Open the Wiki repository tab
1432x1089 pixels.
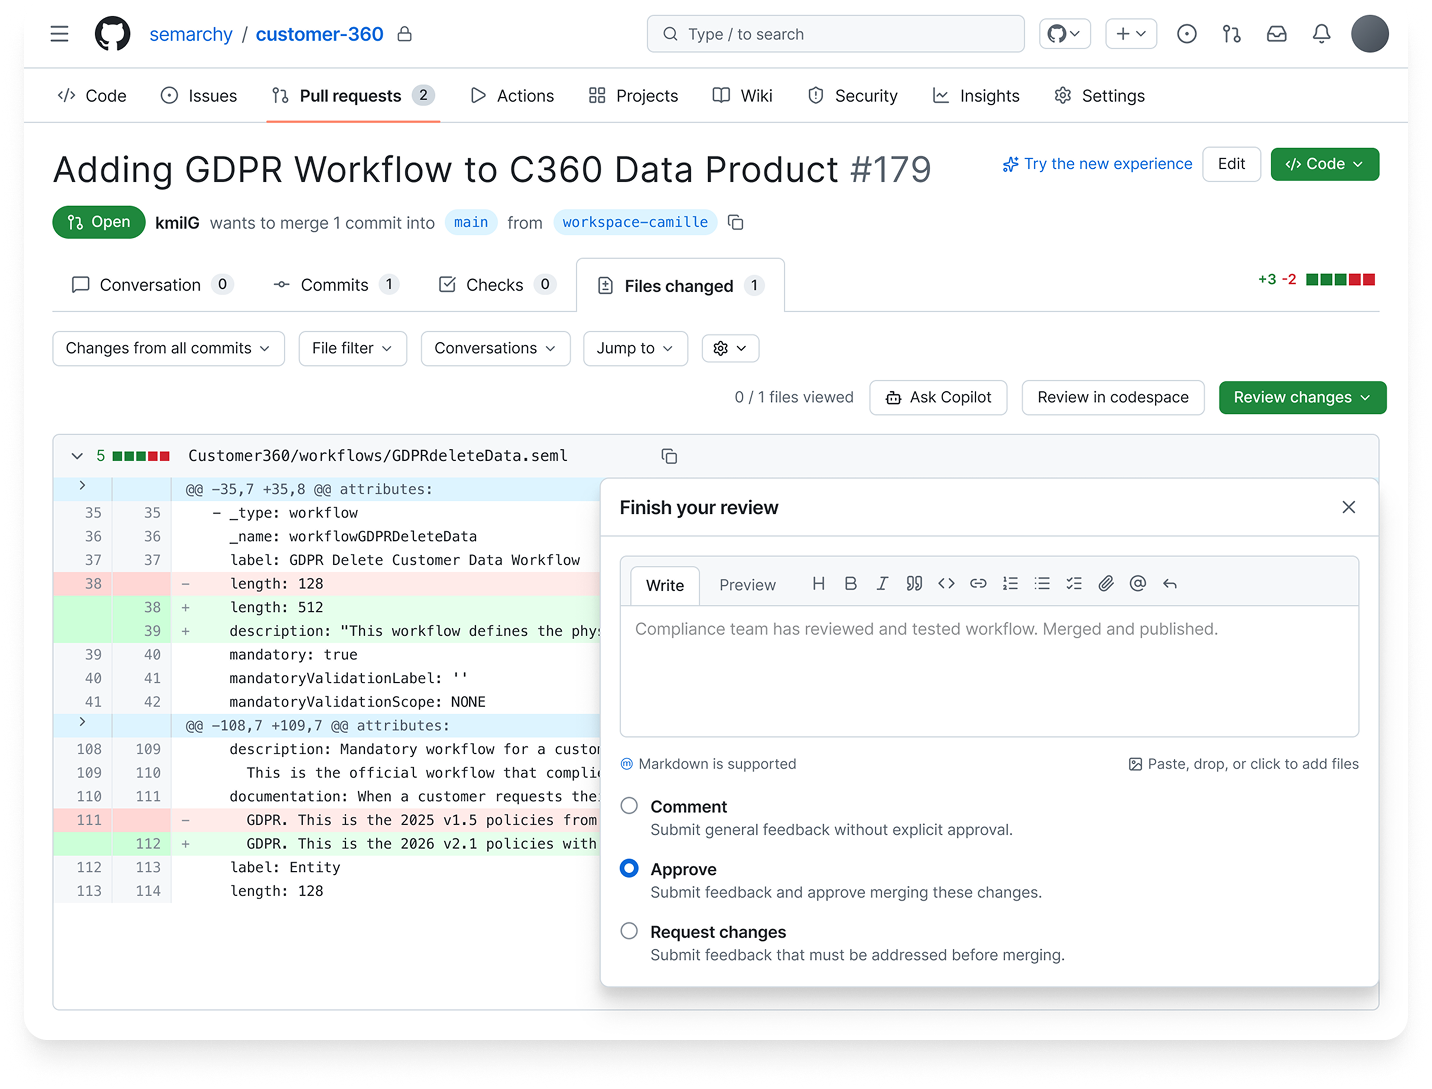(742, 96)
